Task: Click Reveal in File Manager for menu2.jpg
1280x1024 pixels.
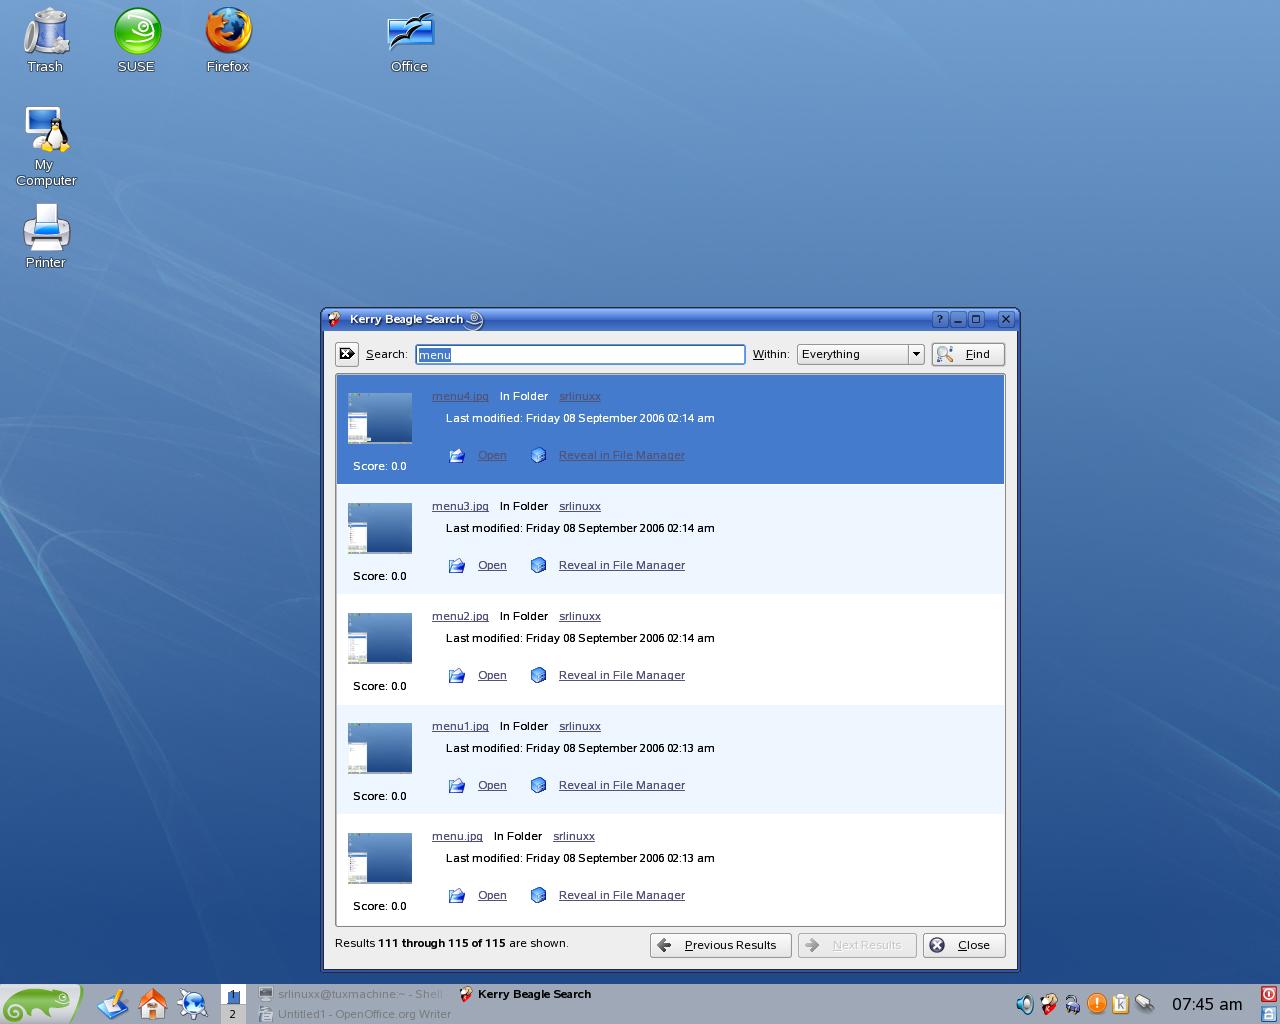Action: click(622, 675)
